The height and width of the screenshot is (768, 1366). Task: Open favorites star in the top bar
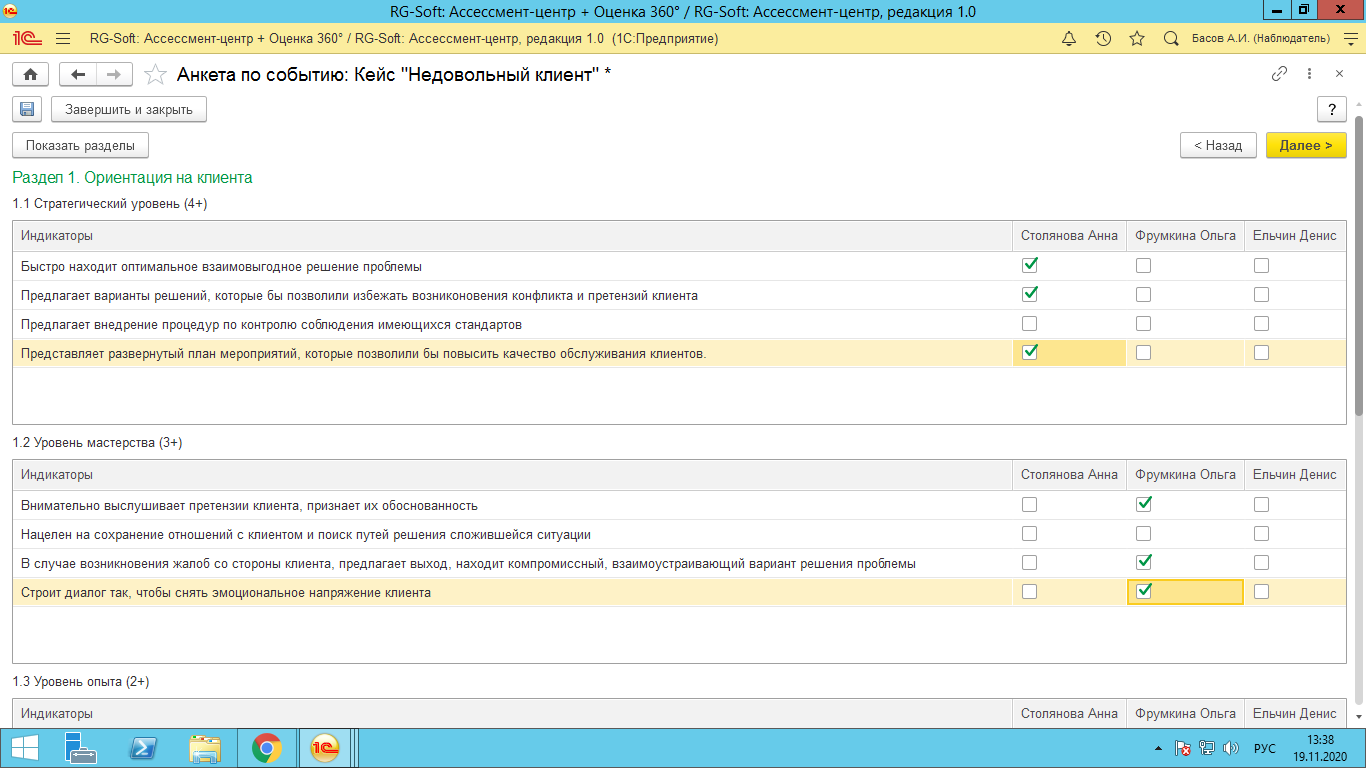click(1137, 39)
